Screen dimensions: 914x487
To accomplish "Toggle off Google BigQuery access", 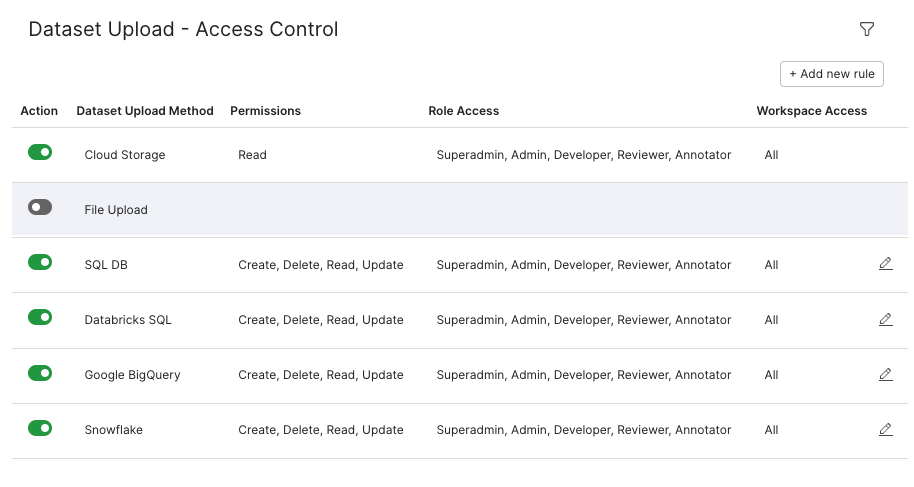I will [x=40, y=373].
